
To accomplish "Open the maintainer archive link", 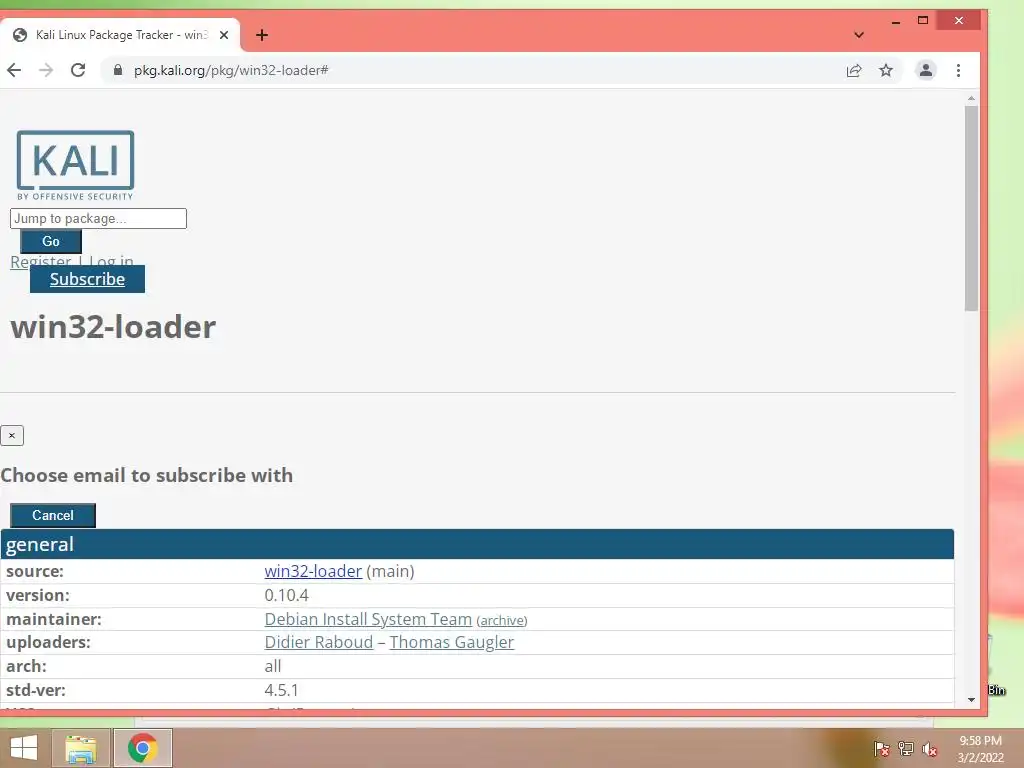I will [x=502, y=620].
